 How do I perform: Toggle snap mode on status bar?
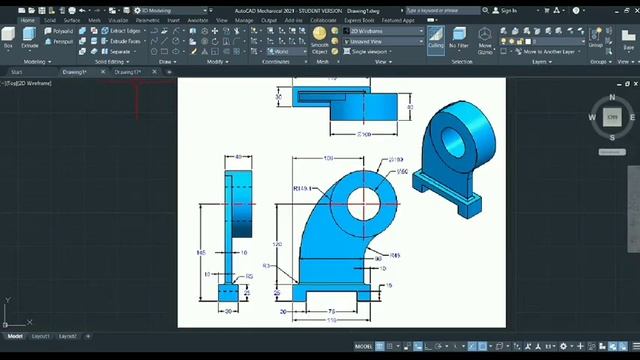(x=390, y=347)
